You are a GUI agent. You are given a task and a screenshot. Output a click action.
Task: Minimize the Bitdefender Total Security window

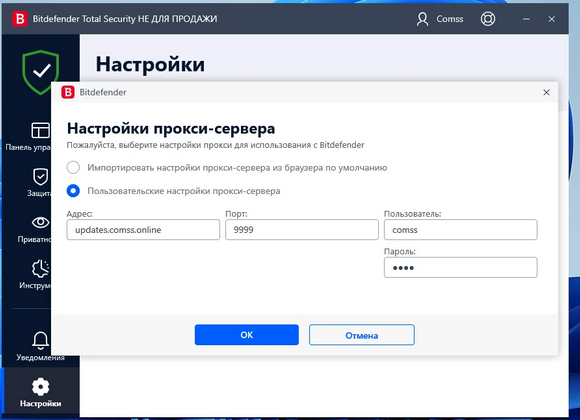tap(526, 19)
